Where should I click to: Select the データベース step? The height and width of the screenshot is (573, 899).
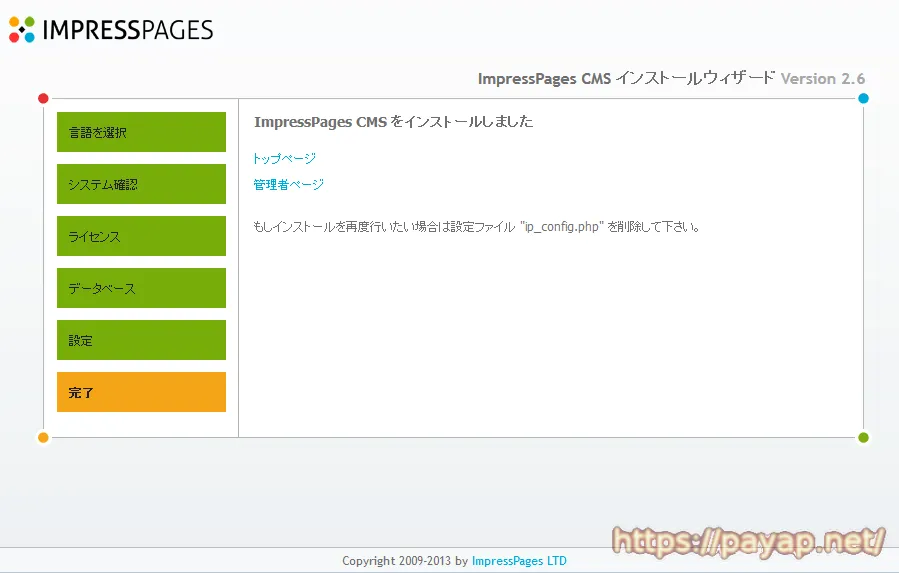click(x=141, y=288)
